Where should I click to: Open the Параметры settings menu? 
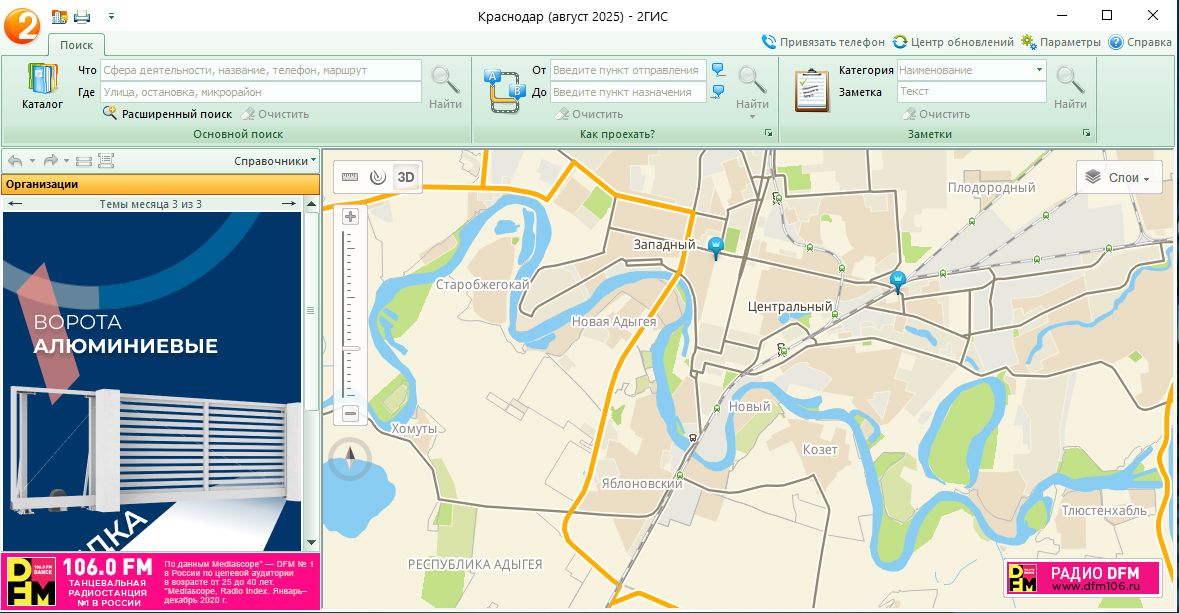1061,42
